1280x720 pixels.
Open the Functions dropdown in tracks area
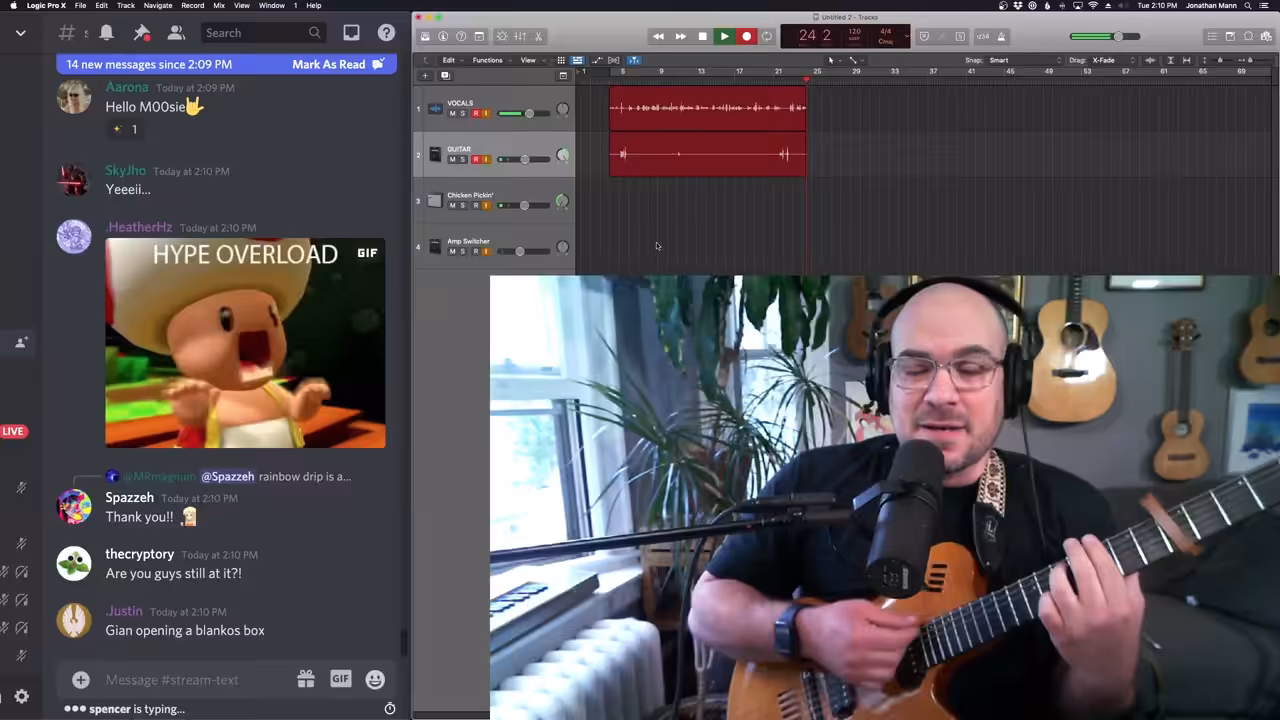pos(490,60)
